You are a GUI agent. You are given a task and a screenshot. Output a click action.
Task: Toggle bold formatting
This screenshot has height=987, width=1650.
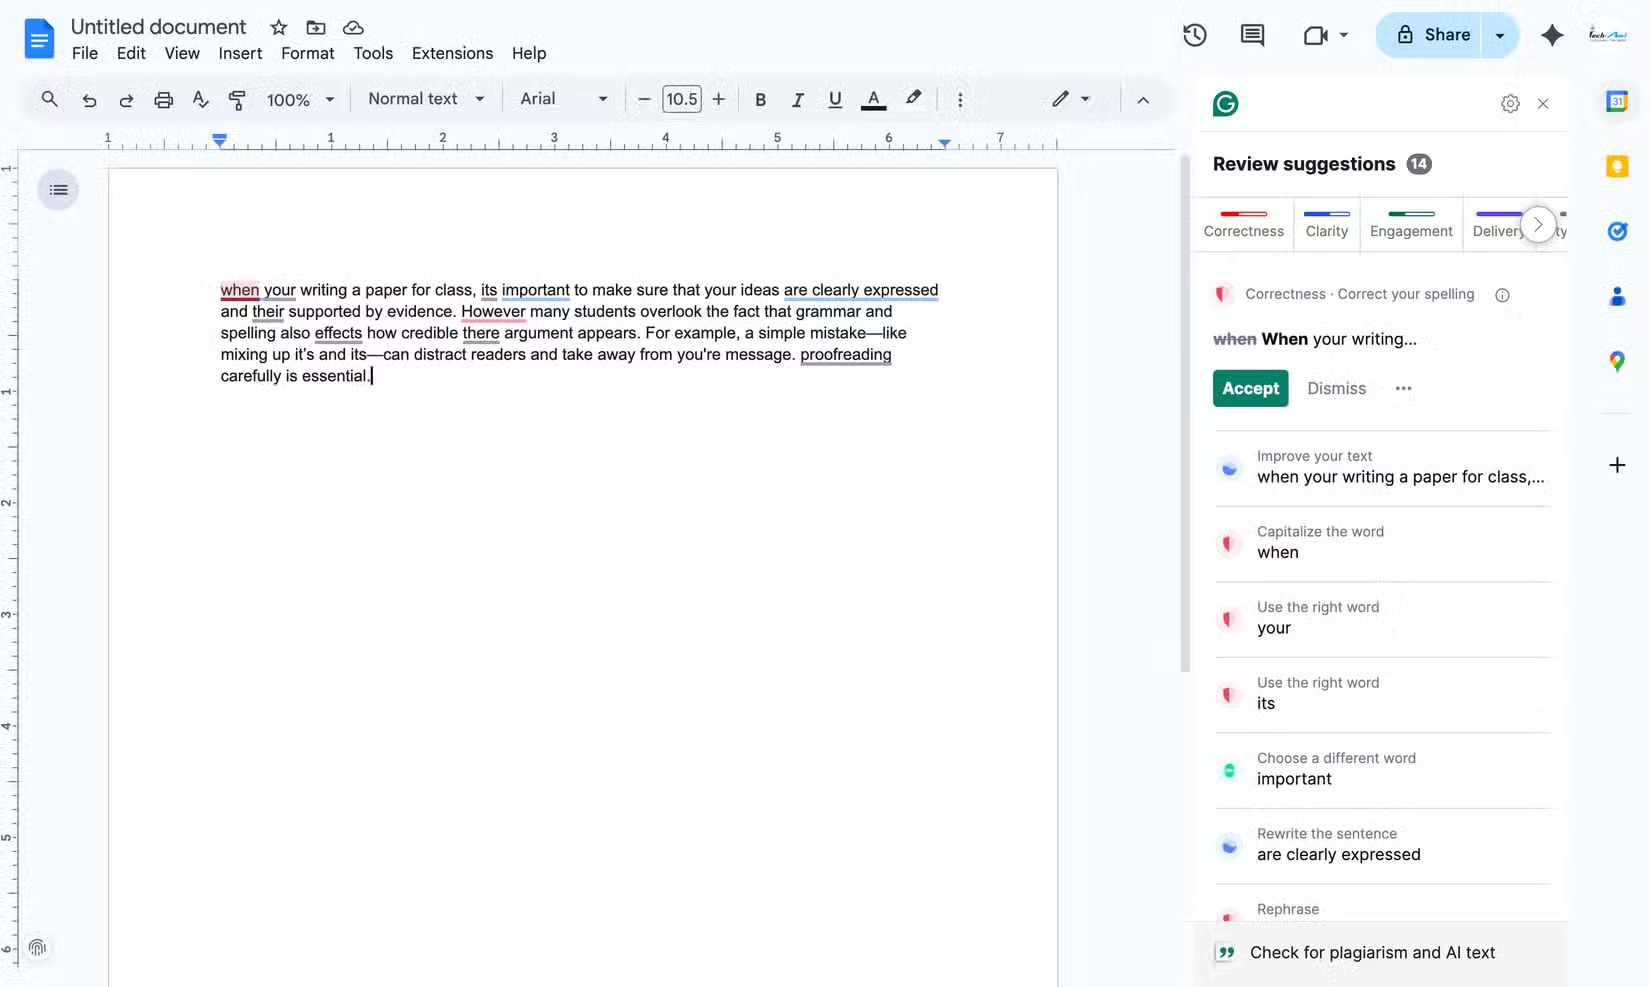pos(760,99)
